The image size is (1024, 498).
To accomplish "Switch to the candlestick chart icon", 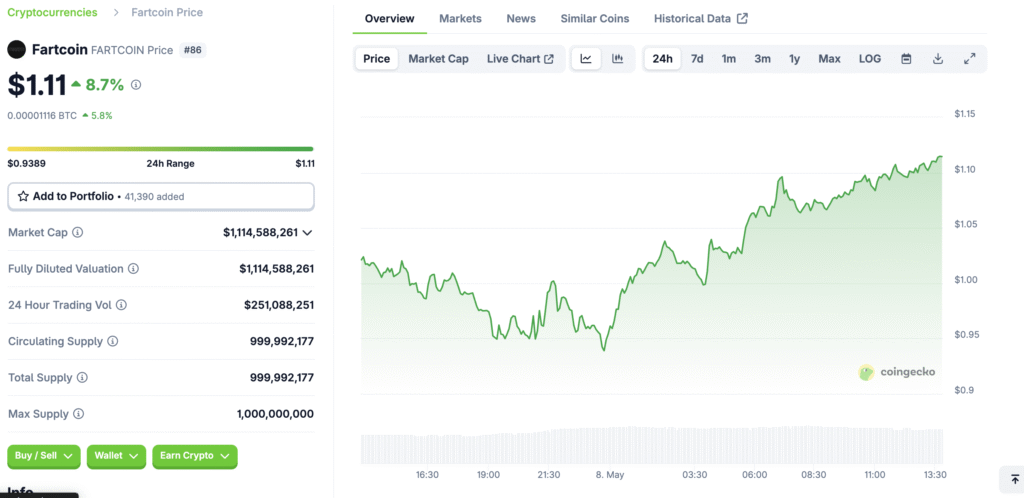I will [x=618, y=59].
